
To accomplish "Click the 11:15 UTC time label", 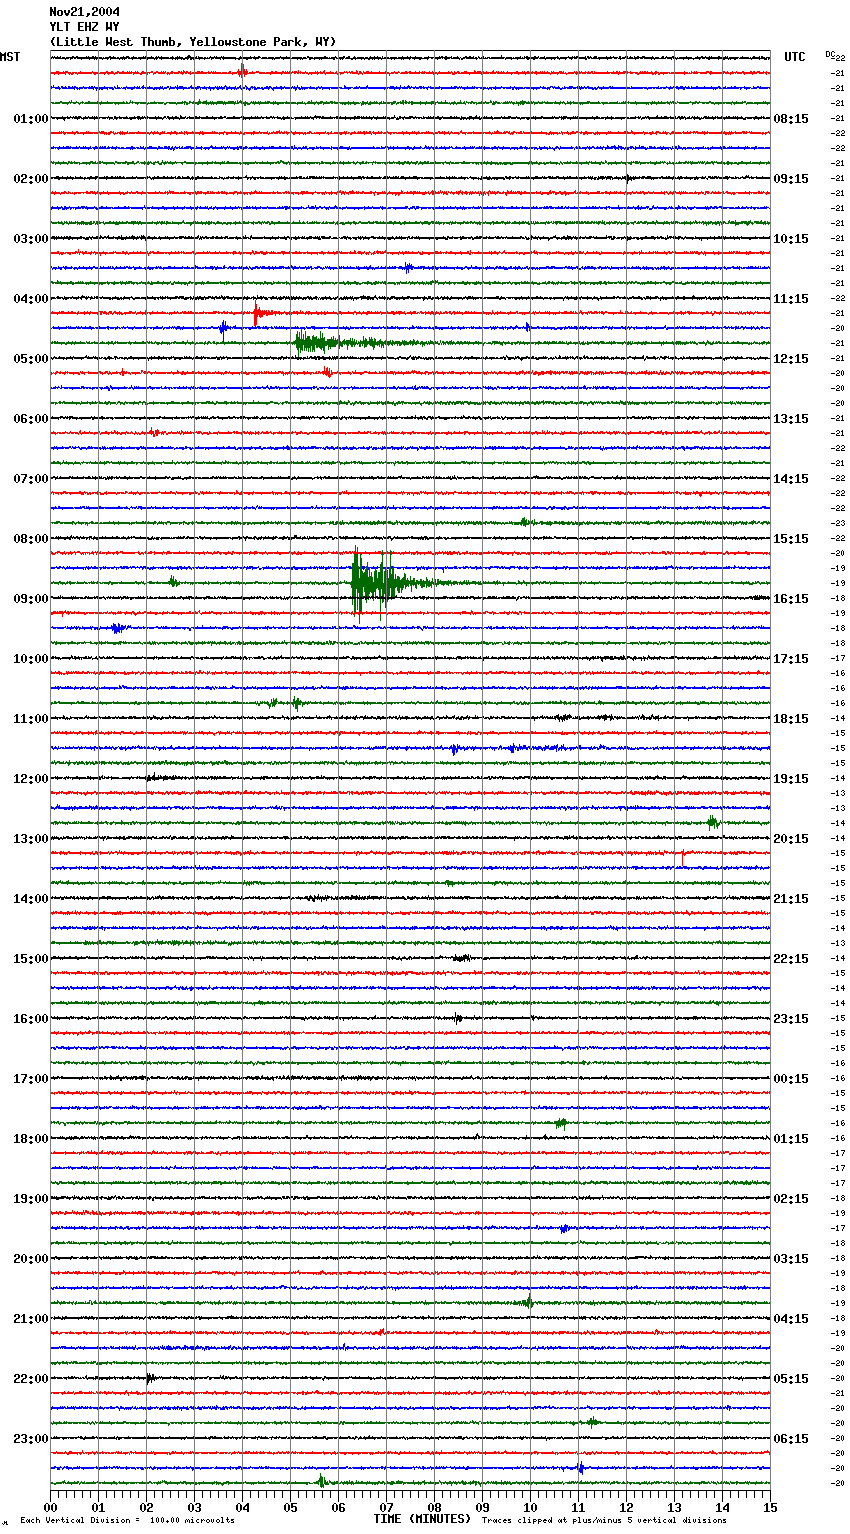I will click(x=791, y=299).
